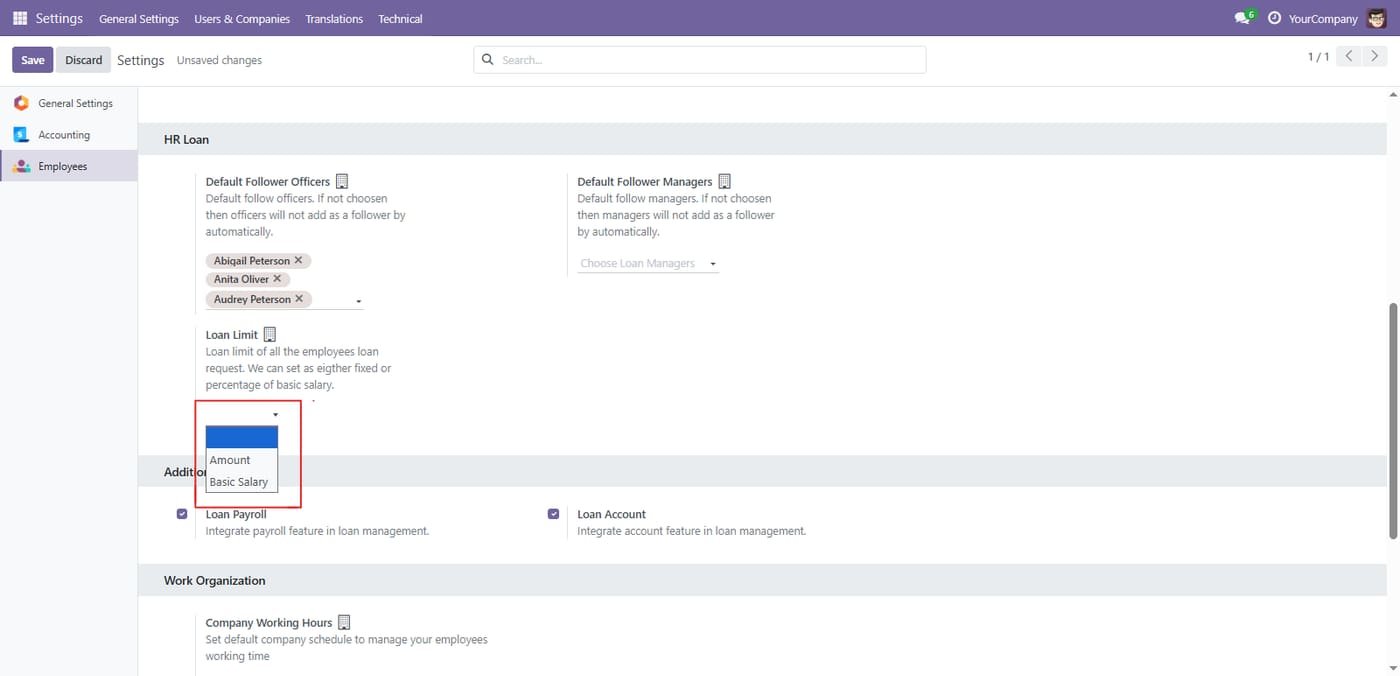Toggle the Loan Payroll checkbox

(x=182, y=514)
